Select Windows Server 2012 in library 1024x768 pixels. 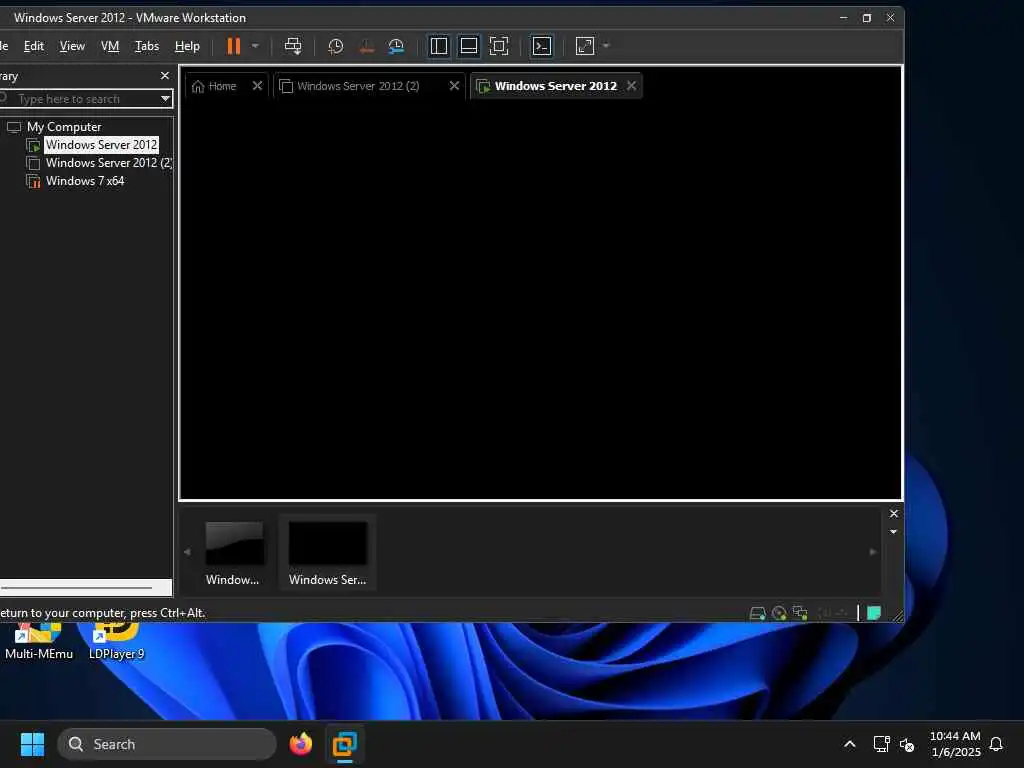(x=101, y=144)
